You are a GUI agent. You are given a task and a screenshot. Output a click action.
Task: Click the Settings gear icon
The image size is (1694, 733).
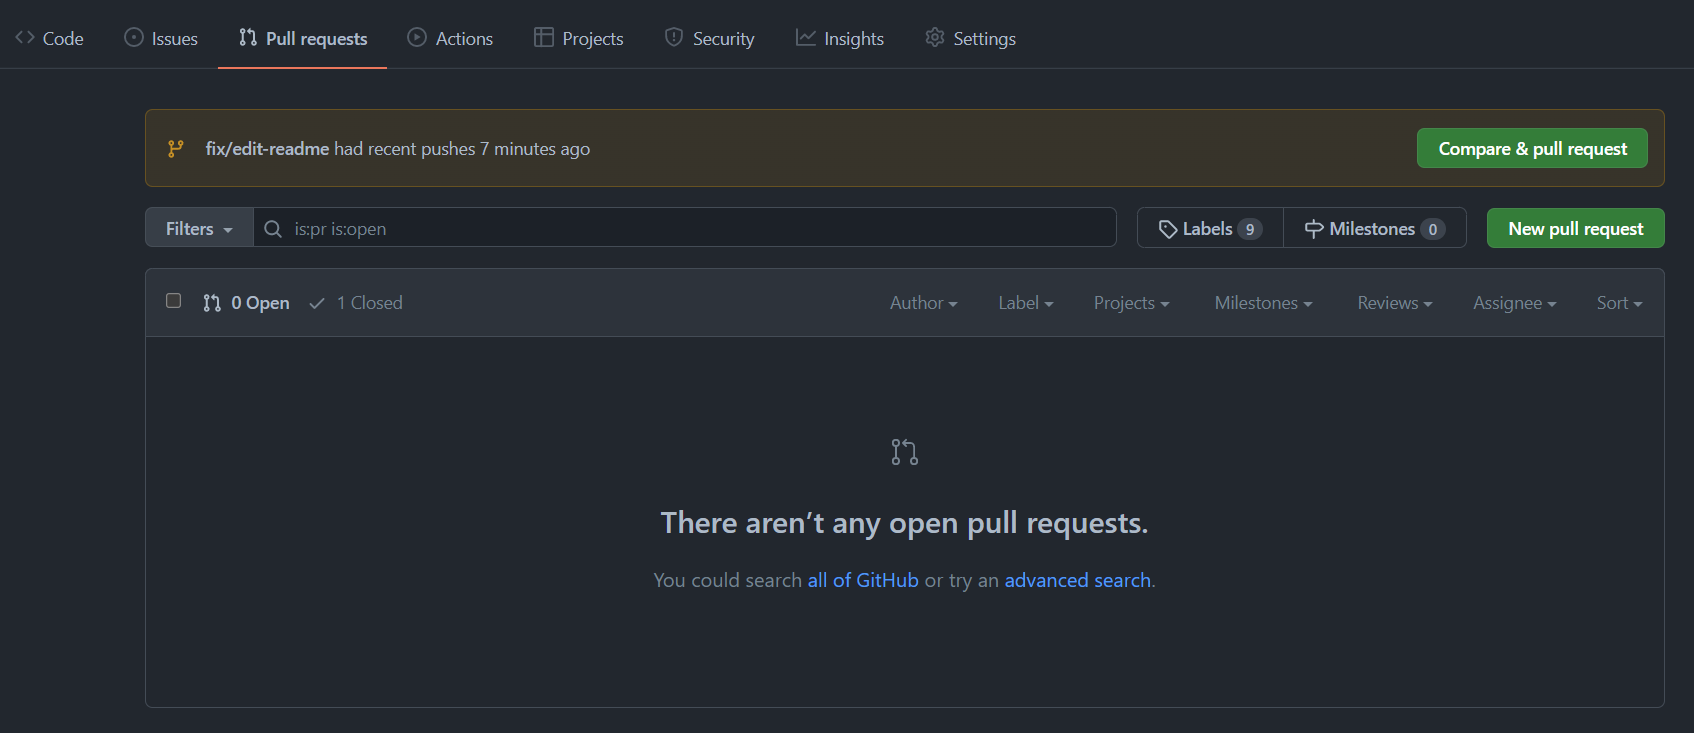click(x=935, y=37)
